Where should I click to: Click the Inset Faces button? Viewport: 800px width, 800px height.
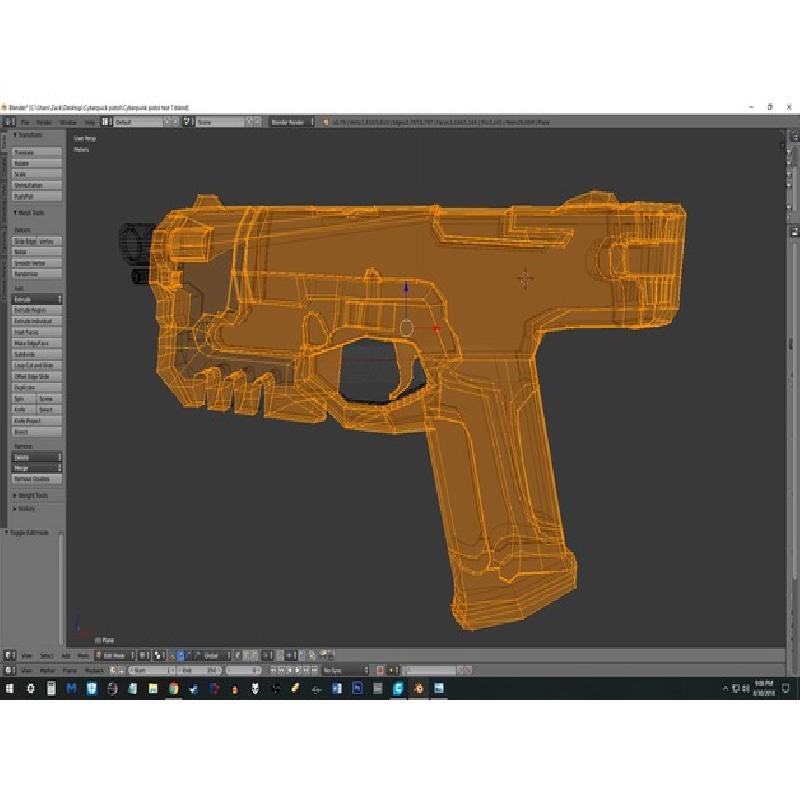coord(37,332)
